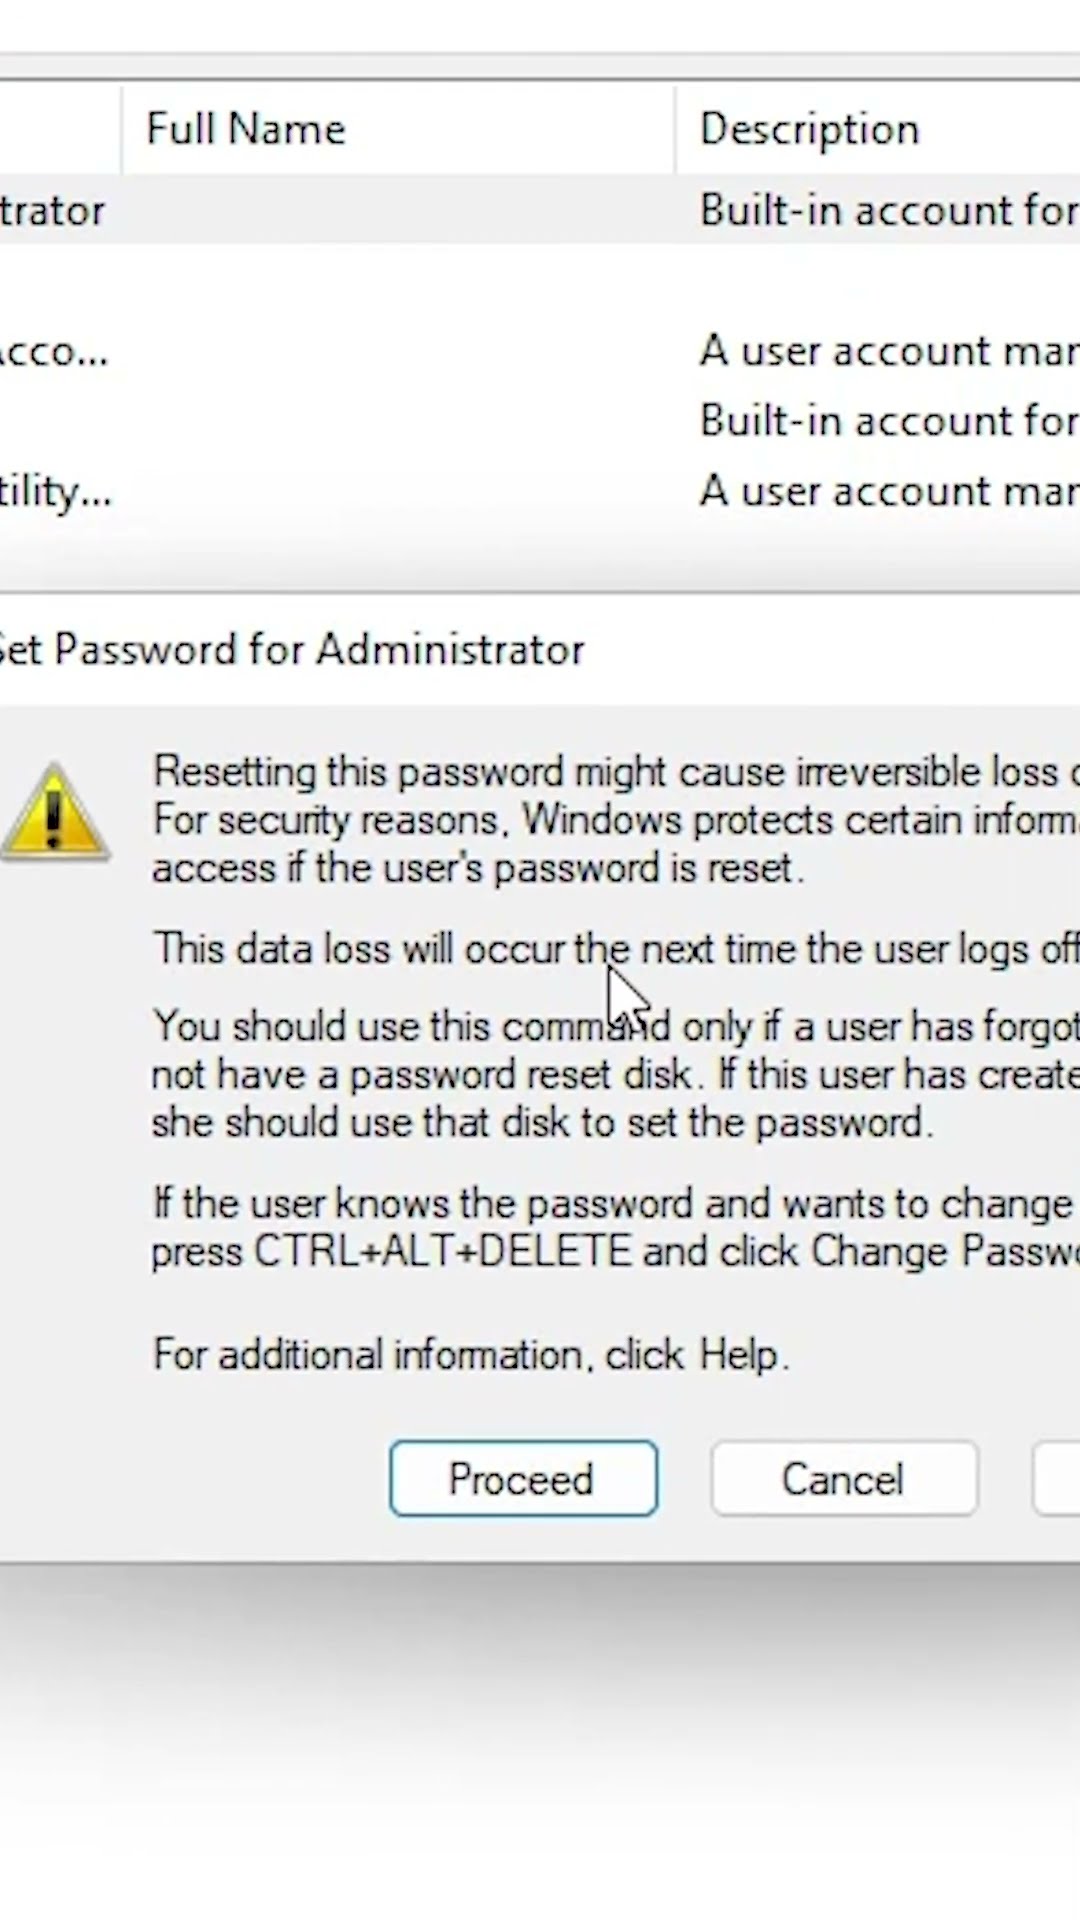Select the Administrator row ending in 'trator'
This screenshot has width=1080, height=1920.
click(x=52, y=210)
